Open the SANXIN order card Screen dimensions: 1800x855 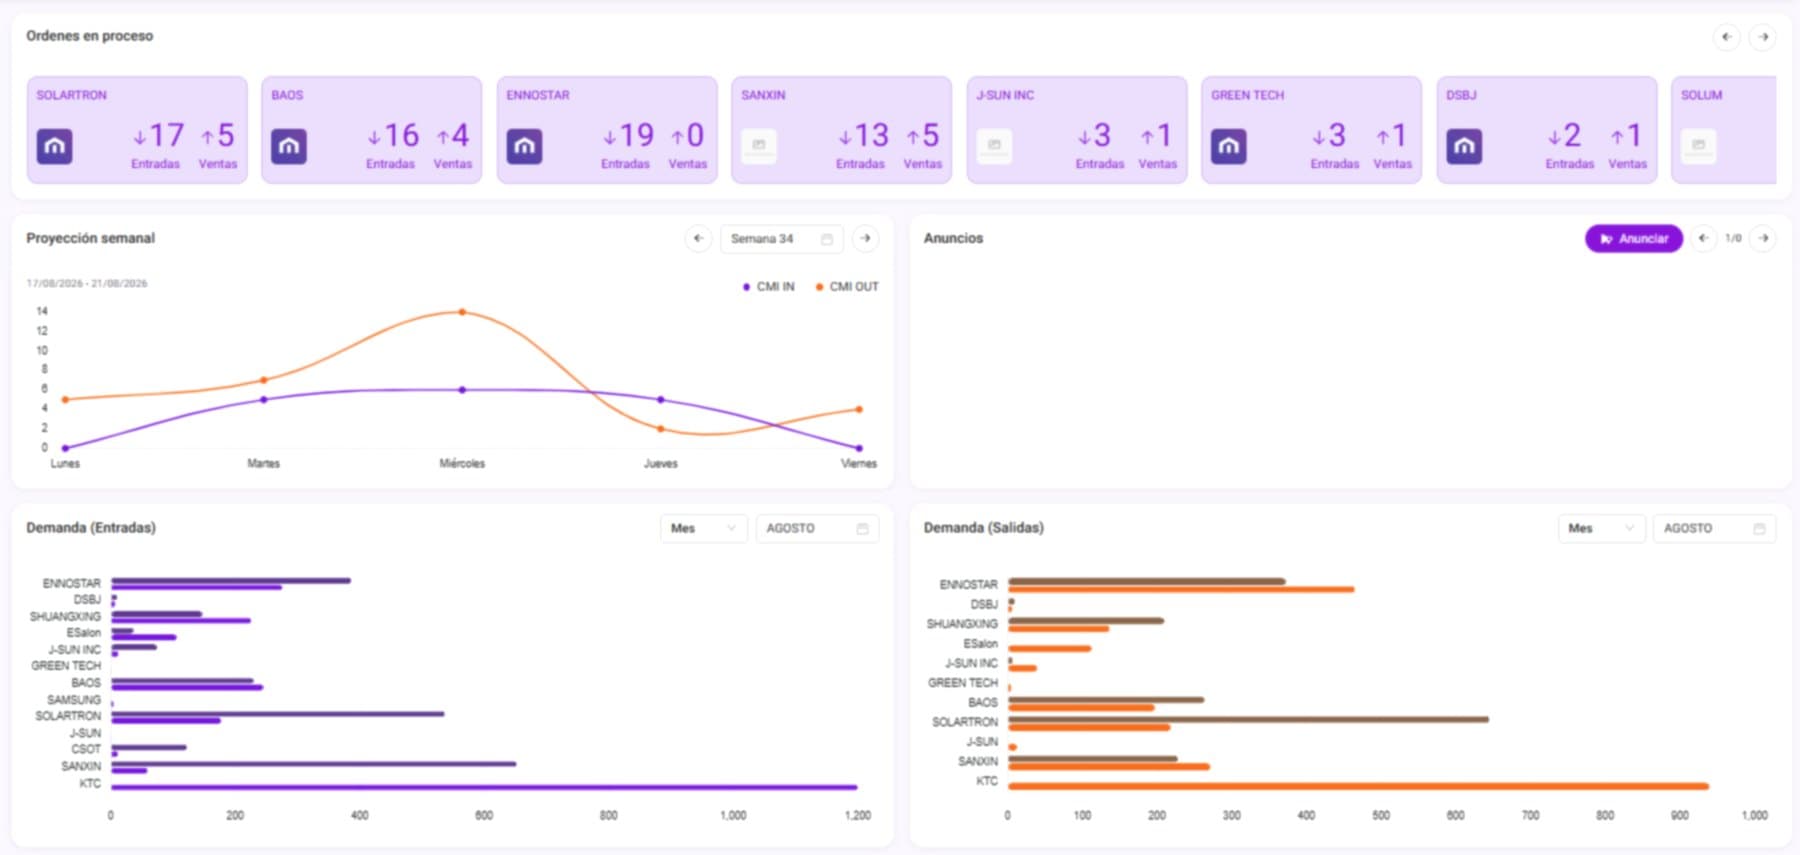point(842,130)
